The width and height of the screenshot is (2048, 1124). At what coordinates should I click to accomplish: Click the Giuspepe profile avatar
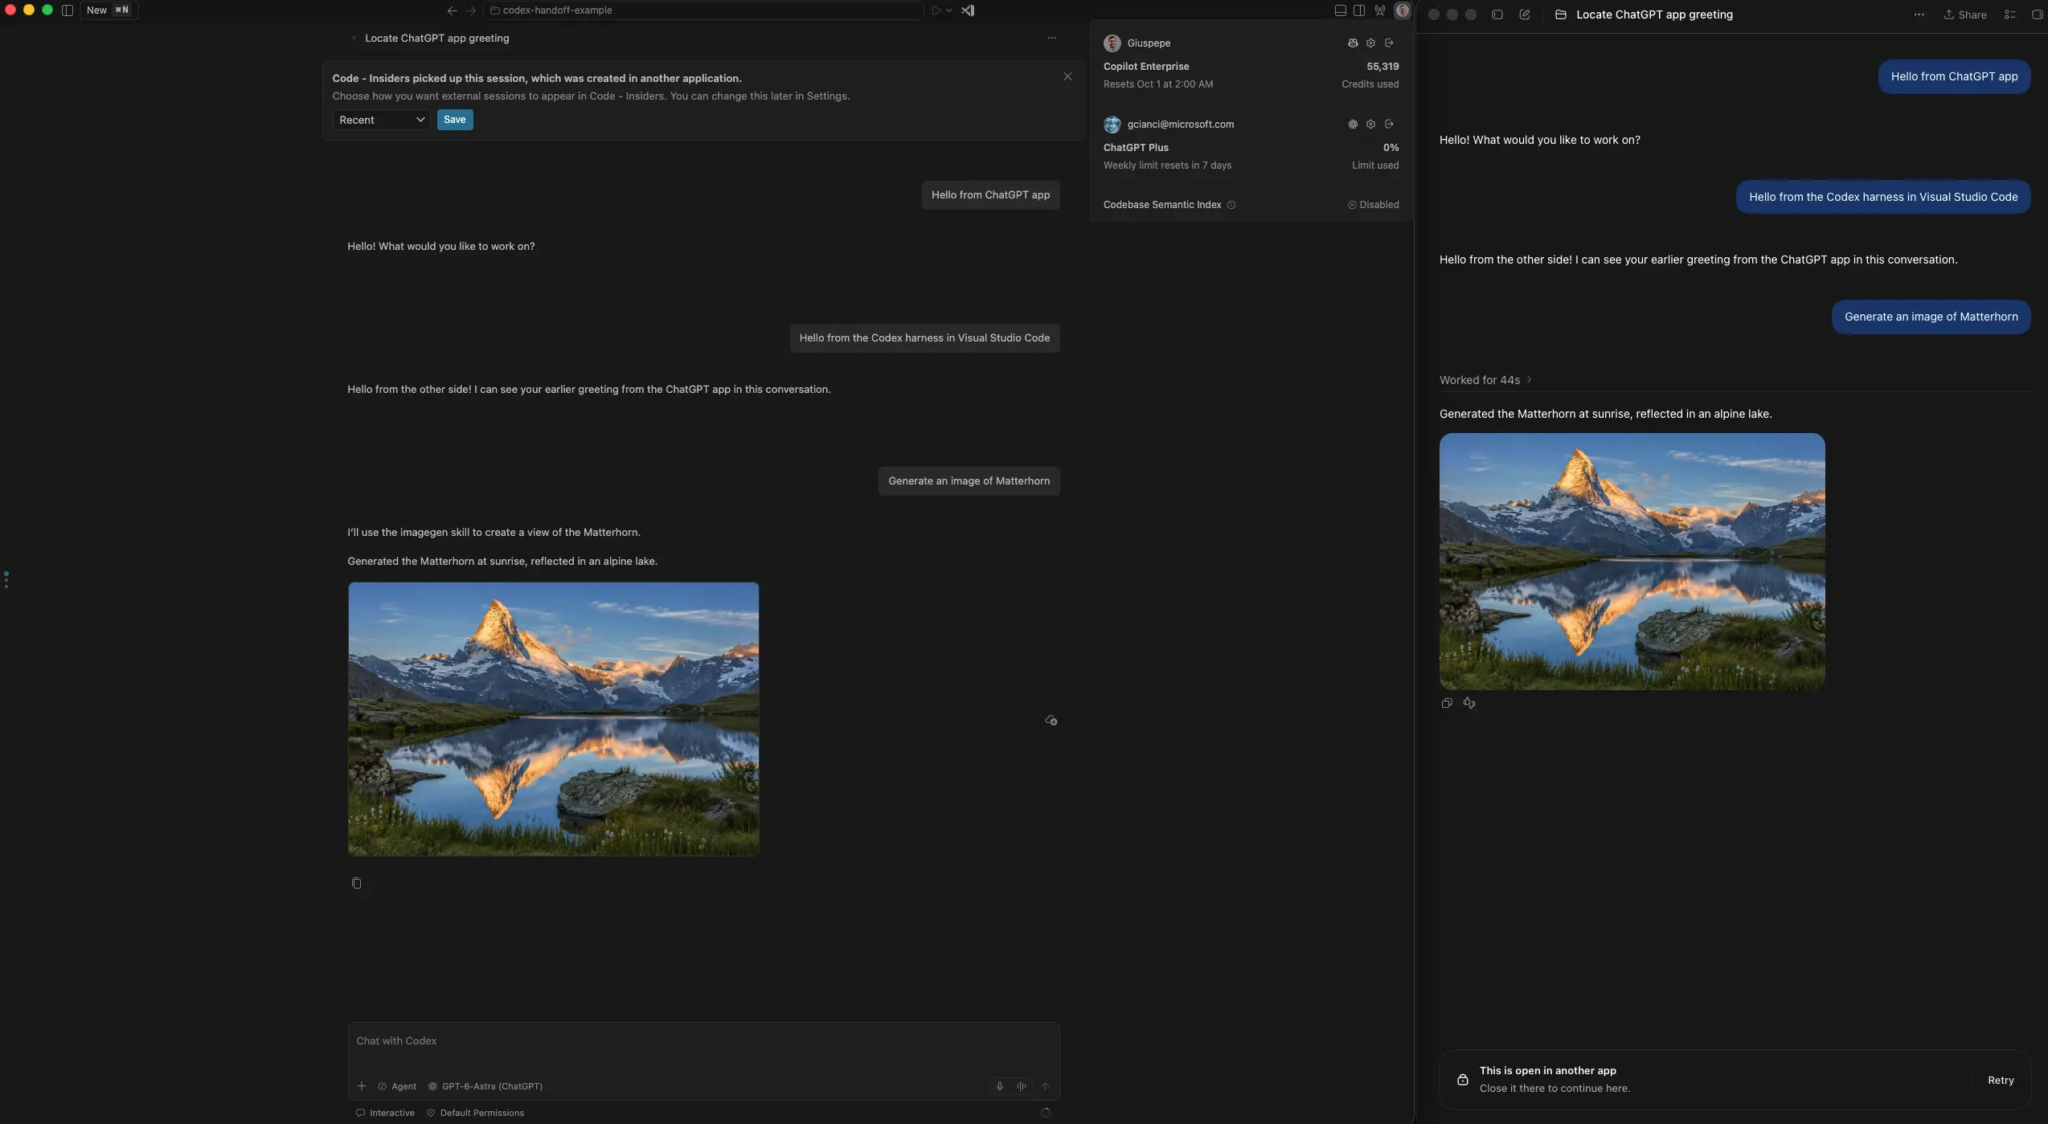click(x=1112, y=43)
